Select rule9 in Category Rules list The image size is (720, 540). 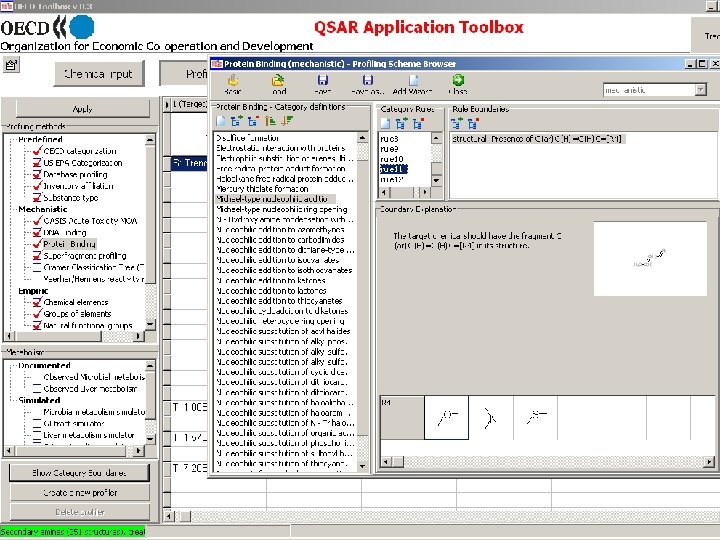coord(389,149)
